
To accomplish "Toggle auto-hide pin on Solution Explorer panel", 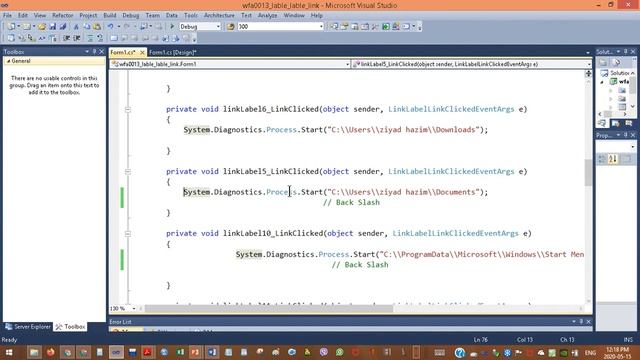I will 625,52.
